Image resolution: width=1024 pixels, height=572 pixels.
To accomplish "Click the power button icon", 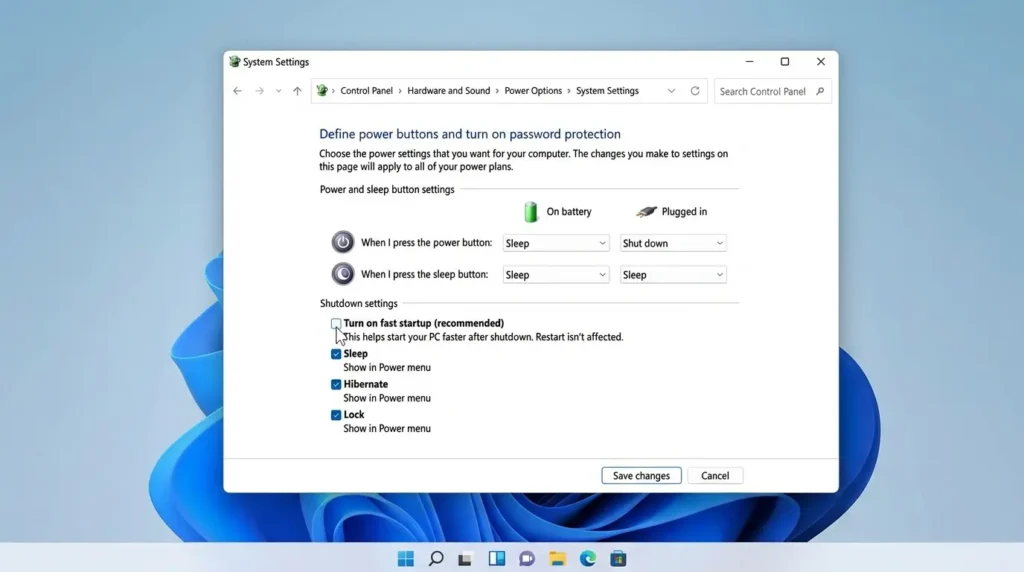I will [x=343, y=242].
